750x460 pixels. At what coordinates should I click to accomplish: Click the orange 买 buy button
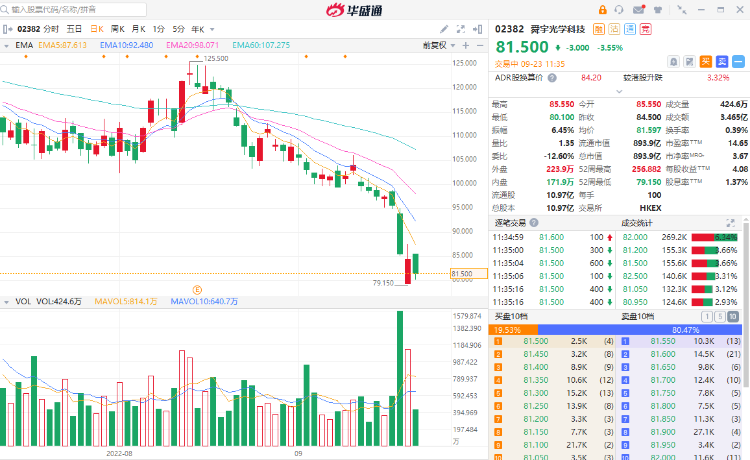[706, 62]
